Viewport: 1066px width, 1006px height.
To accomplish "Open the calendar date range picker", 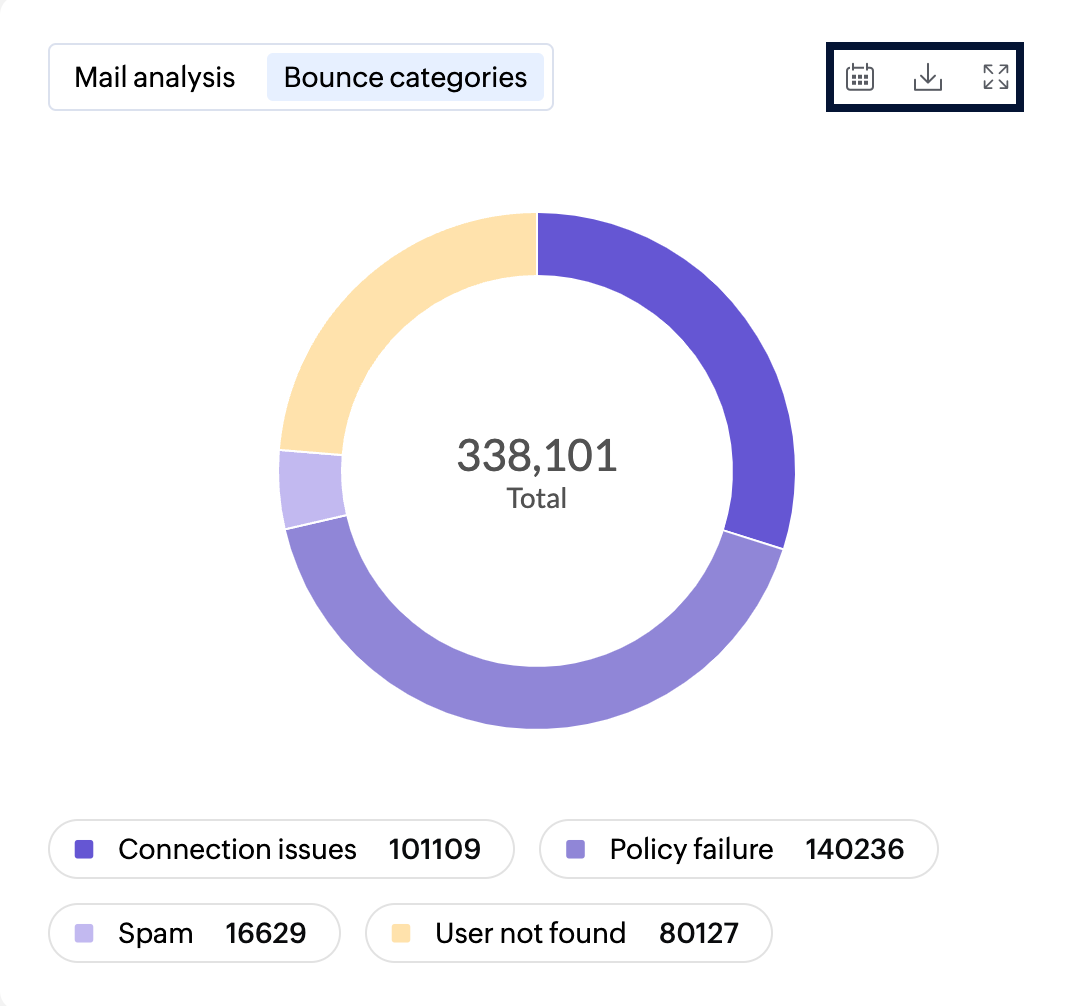I will [860, 77].
